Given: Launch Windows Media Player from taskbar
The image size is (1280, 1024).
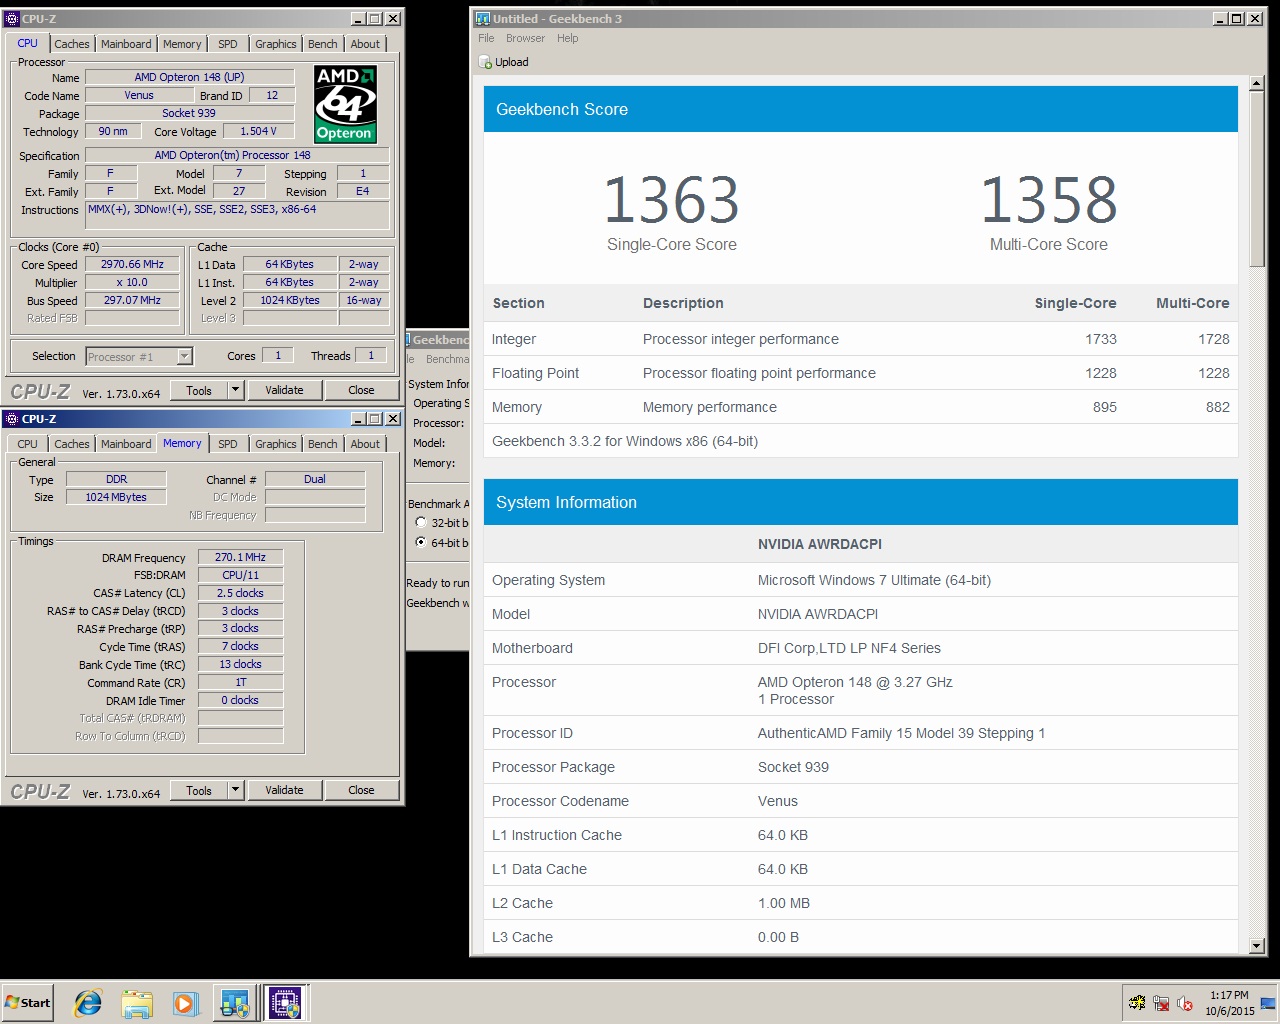Looking at the screenshot, I should (185, 1003).
